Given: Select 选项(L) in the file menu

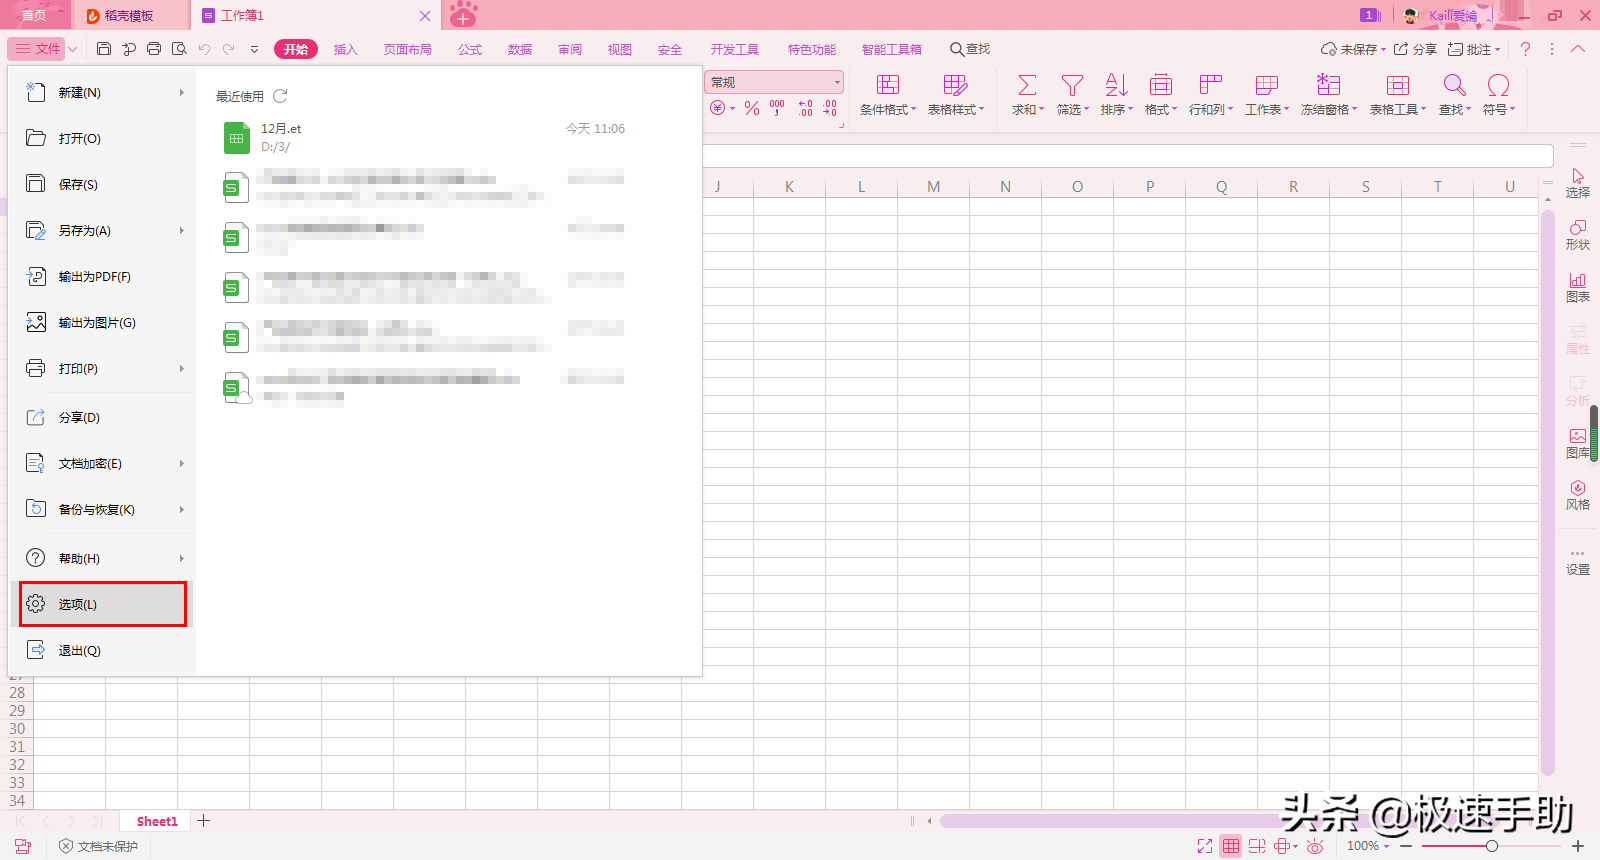Looking at the screenshot, I should [x=103, y=604].
